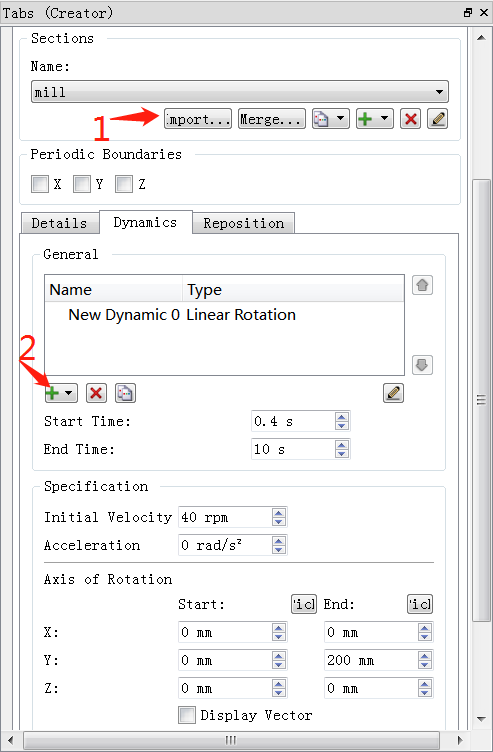Enable periodic boundary Z checkbox
493x752 pixels.
tap(124, 184)
